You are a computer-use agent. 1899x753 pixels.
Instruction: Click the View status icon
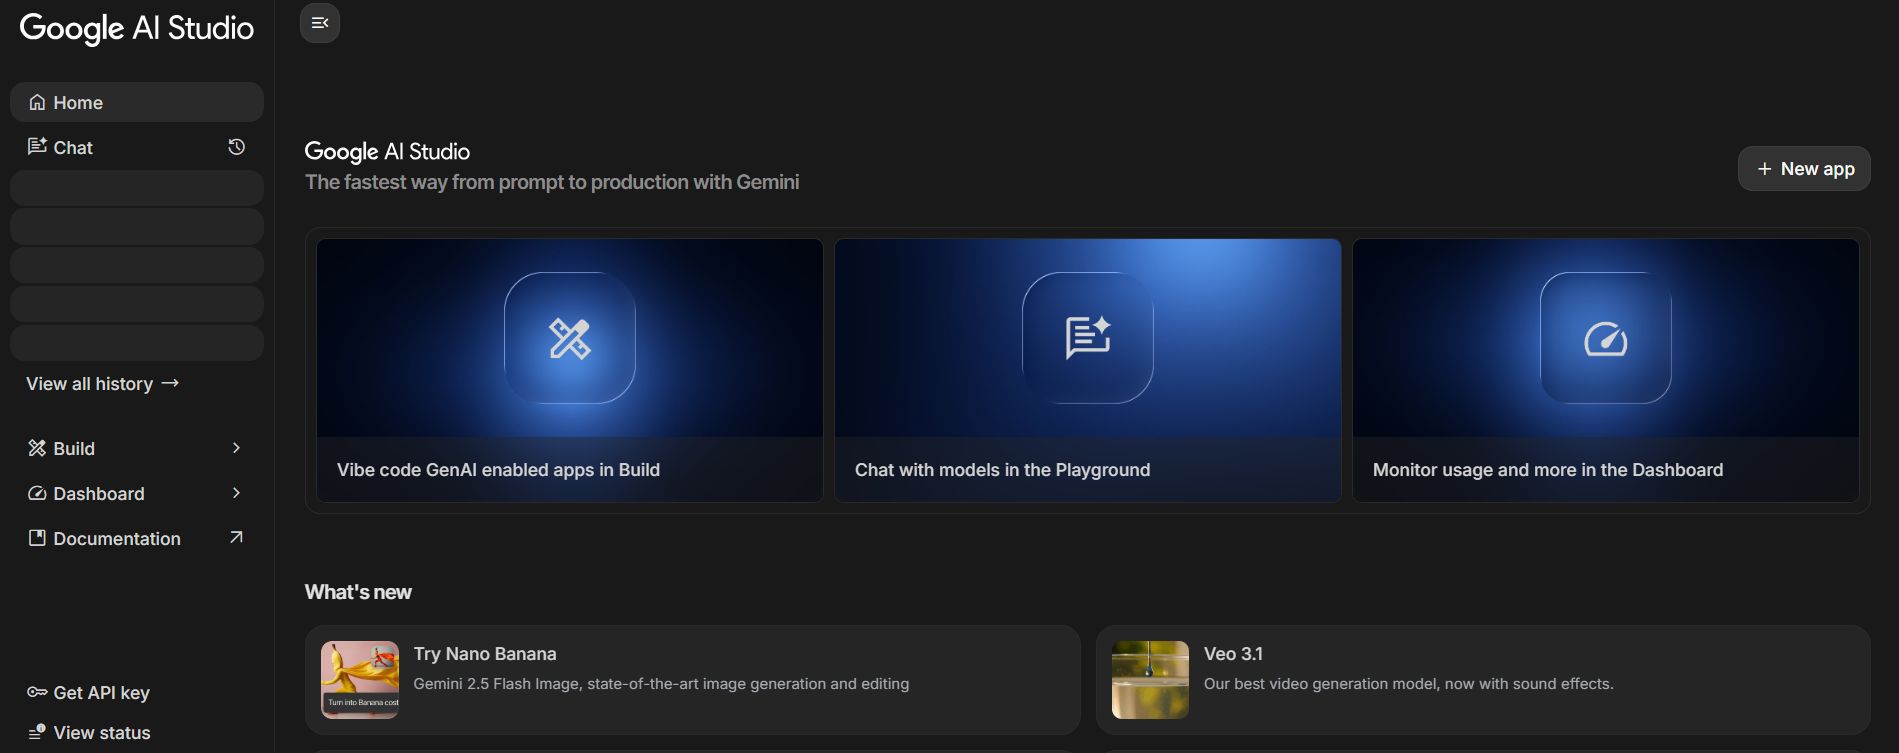[37, 732]
